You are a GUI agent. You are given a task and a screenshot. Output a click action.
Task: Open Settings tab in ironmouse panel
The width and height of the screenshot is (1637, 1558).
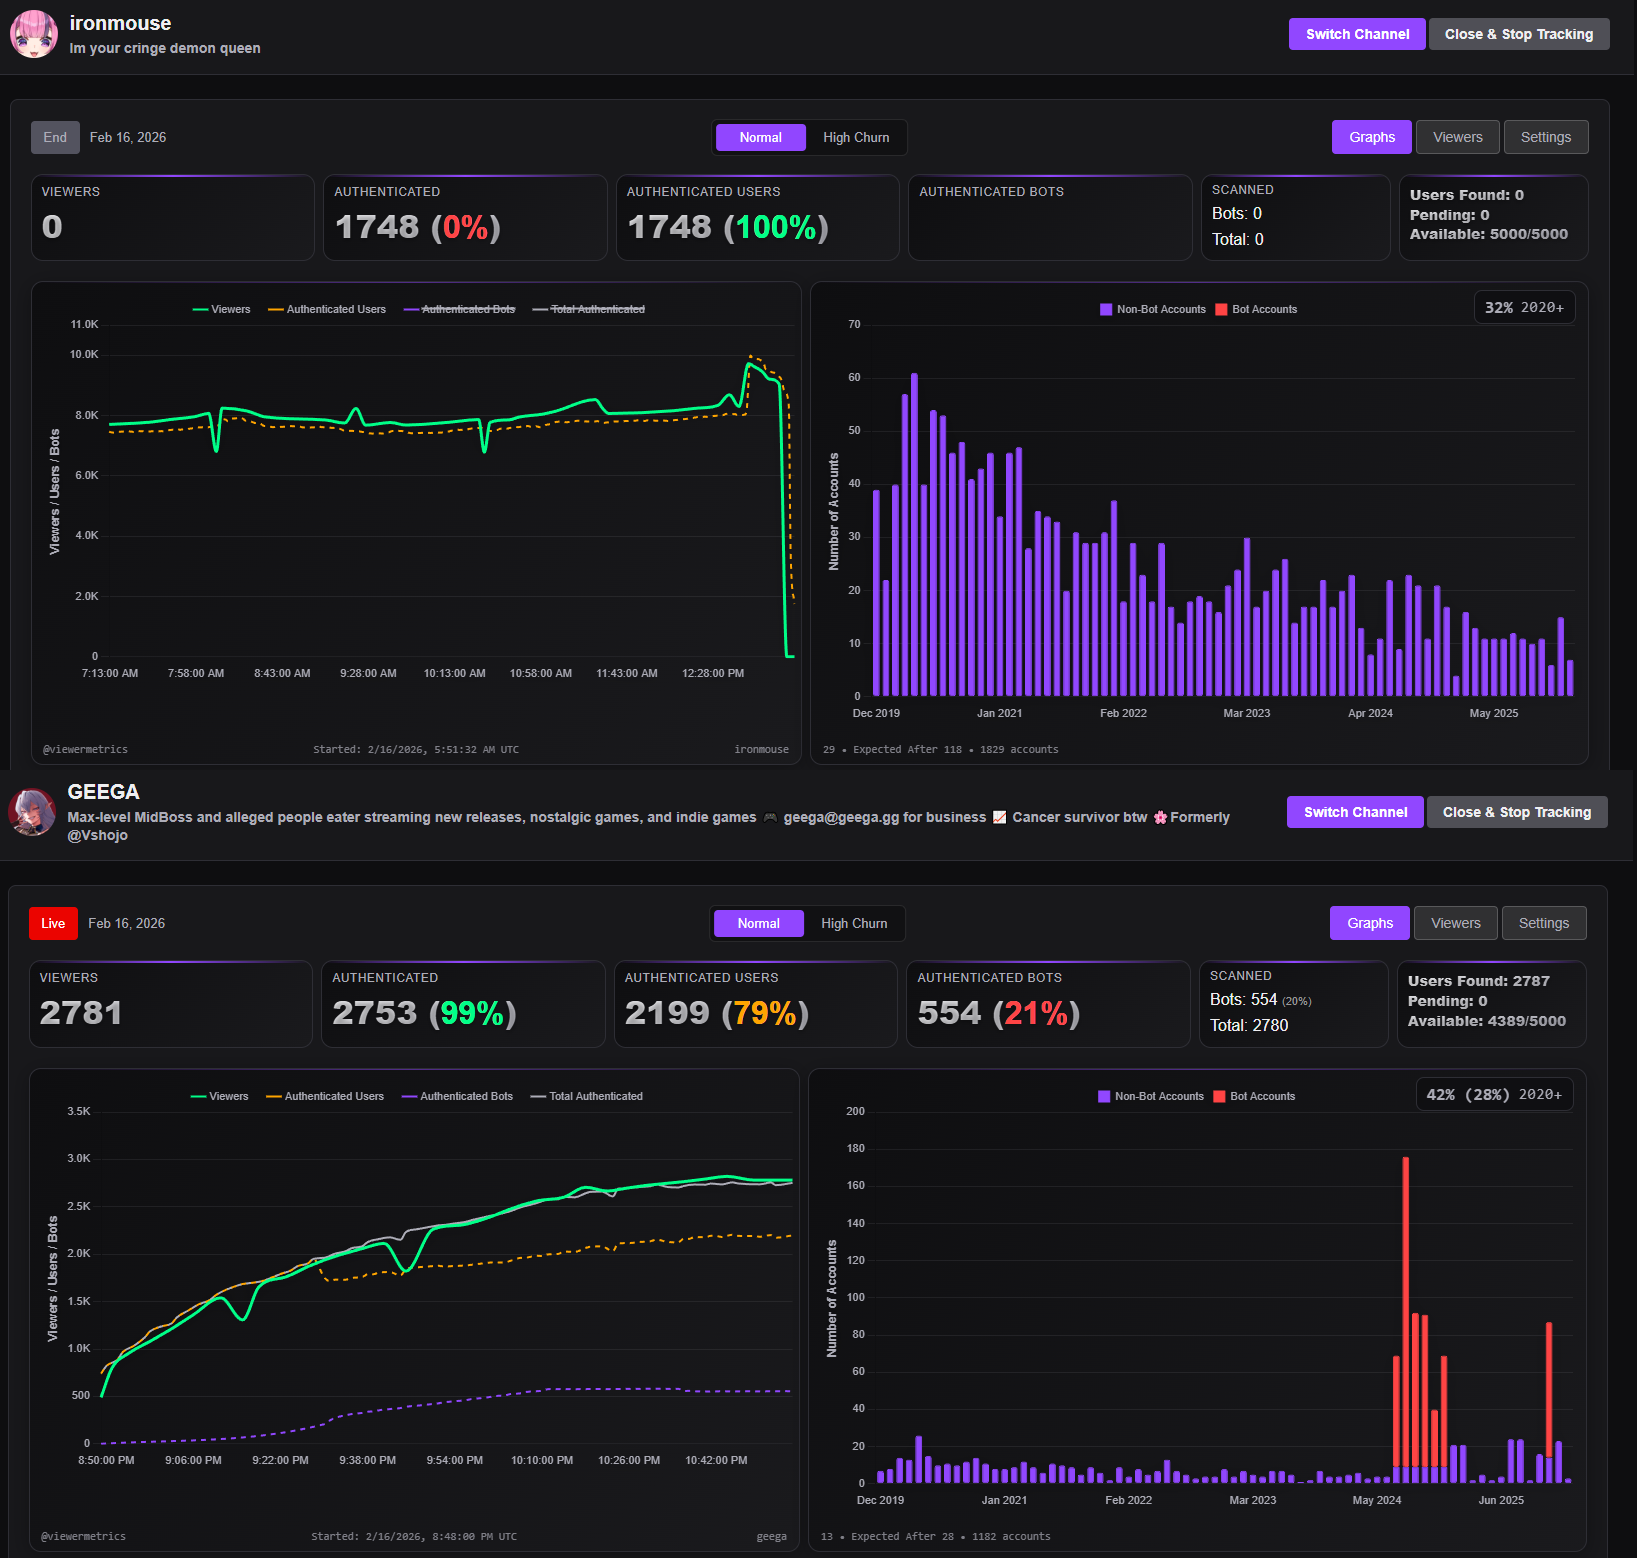point(1545,137)
